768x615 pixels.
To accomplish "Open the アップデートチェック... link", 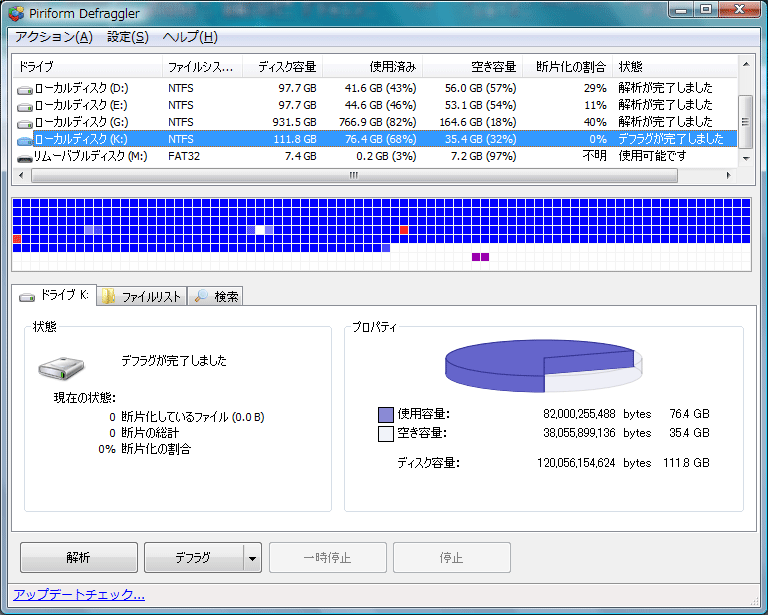I will 79,595.
